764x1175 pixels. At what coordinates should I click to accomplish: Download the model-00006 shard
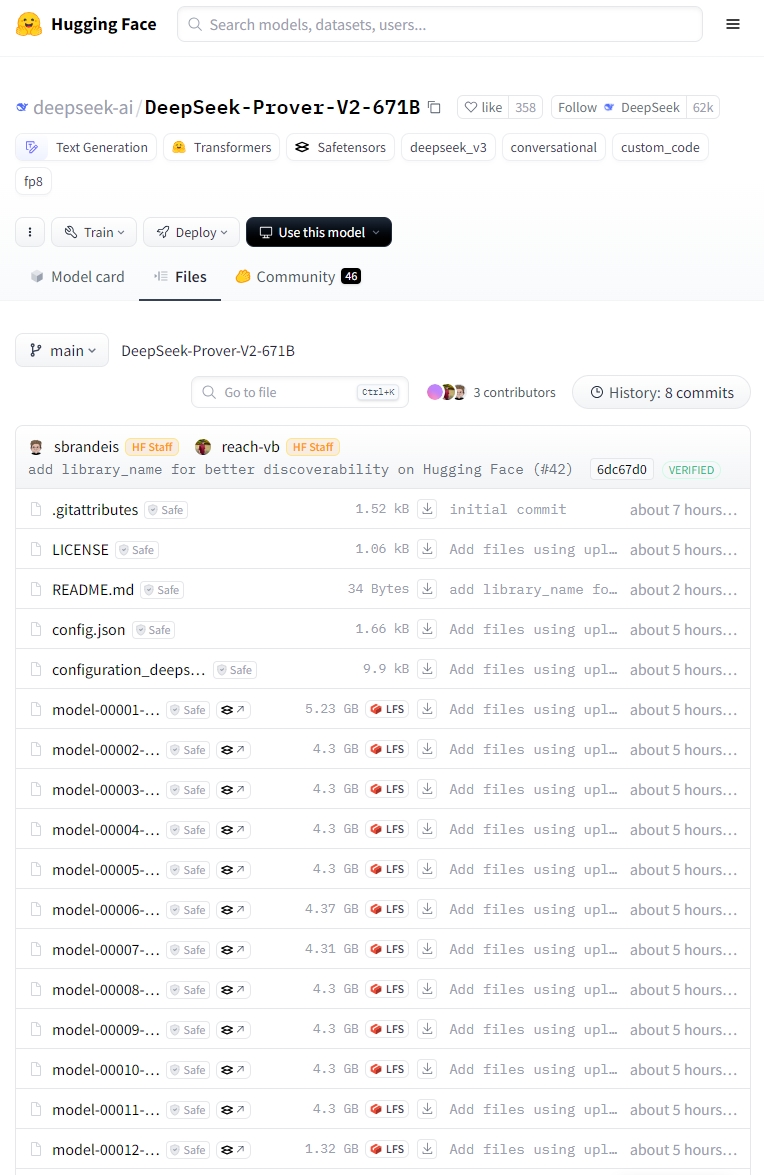click(x=427, y=909)
